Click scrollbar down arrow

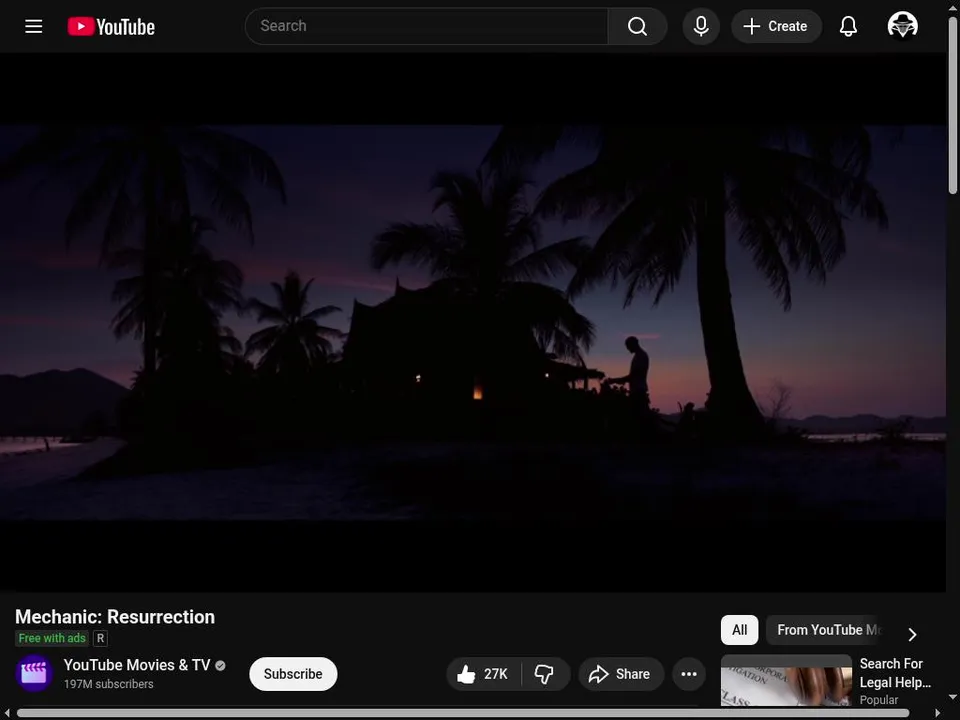click(x=953, y=697)
